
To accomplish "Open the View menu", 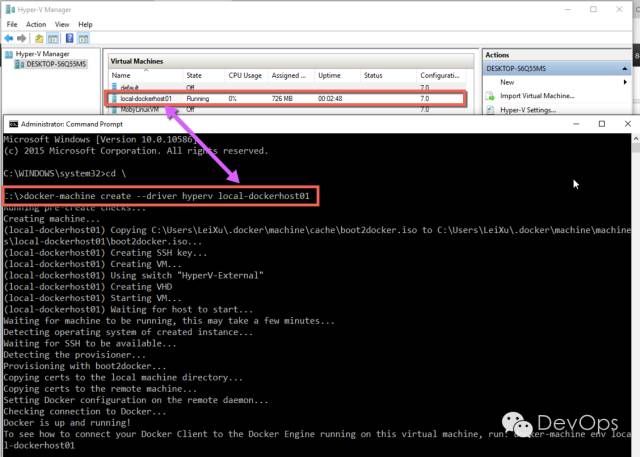I will tap(62, 24).
